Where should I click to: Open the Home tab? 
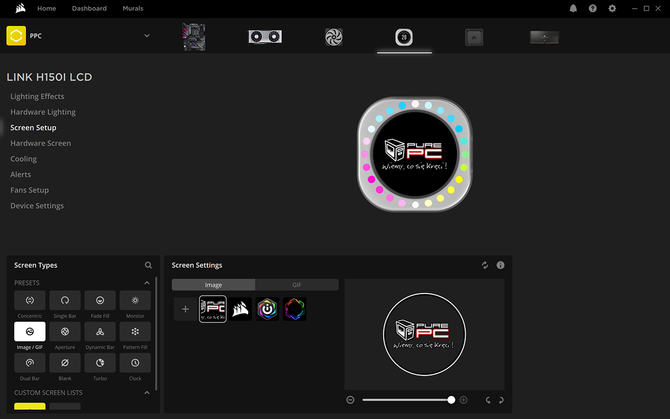(47, 8)
